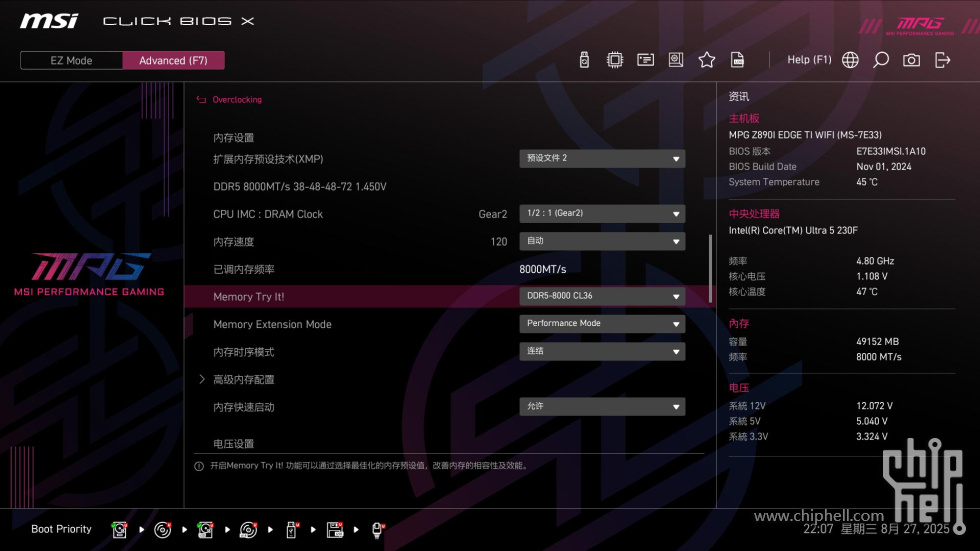Click the Gear2 value text

[x=492, y=214]
